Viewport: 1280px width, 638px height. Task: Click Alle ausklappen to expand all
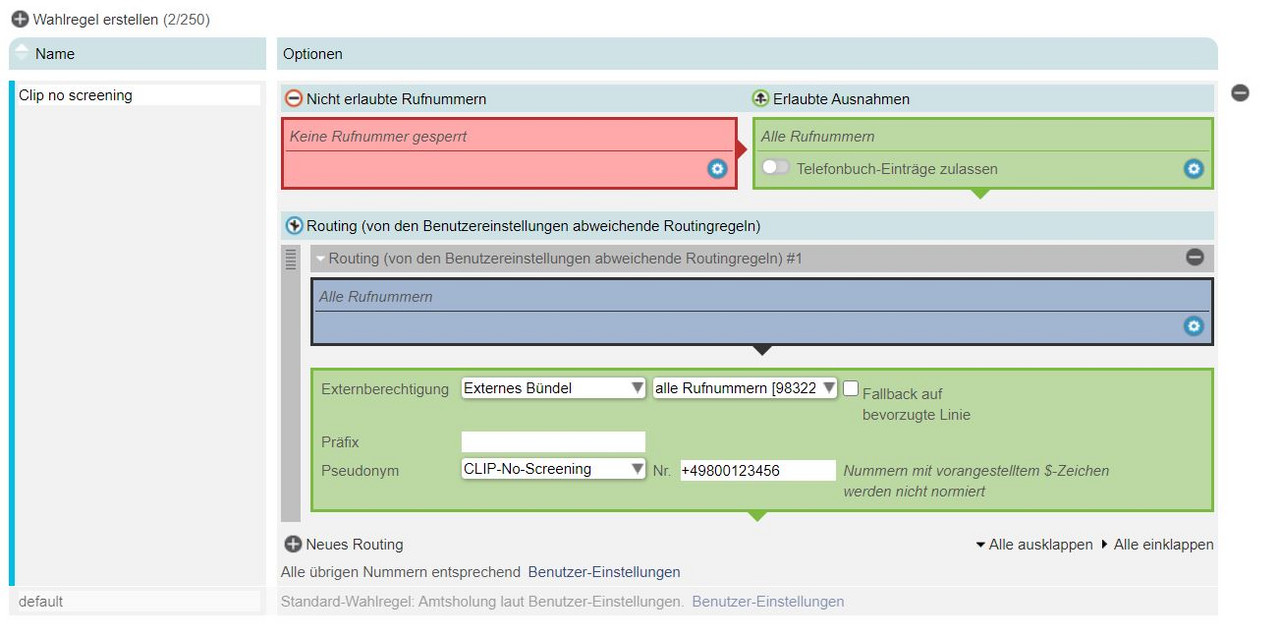1034,545
